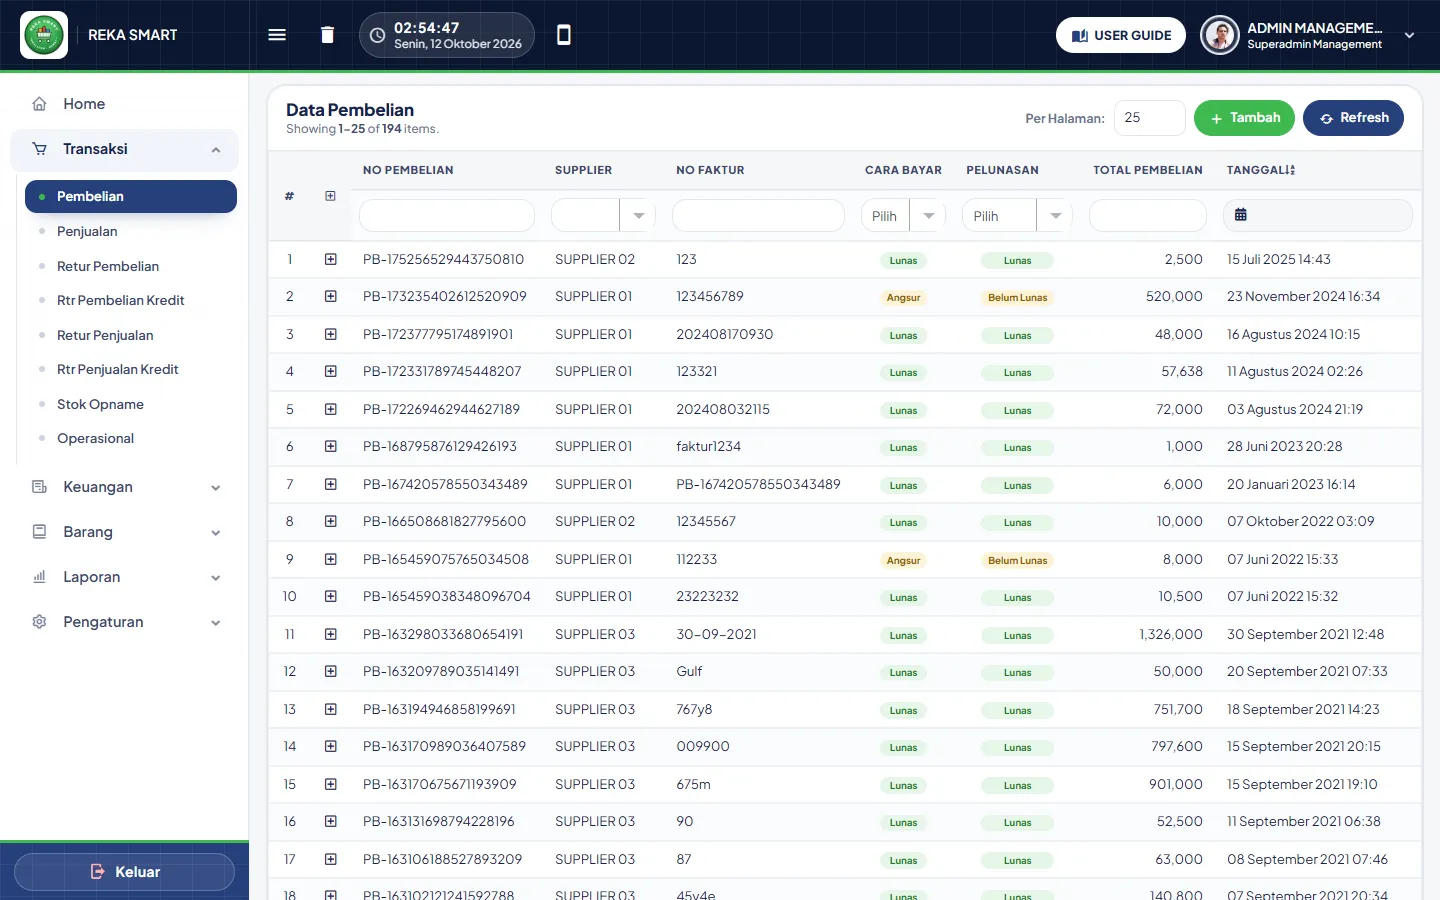Click the mobile phone icon in header
1440x900 pixels.
(x=564, y=35)
